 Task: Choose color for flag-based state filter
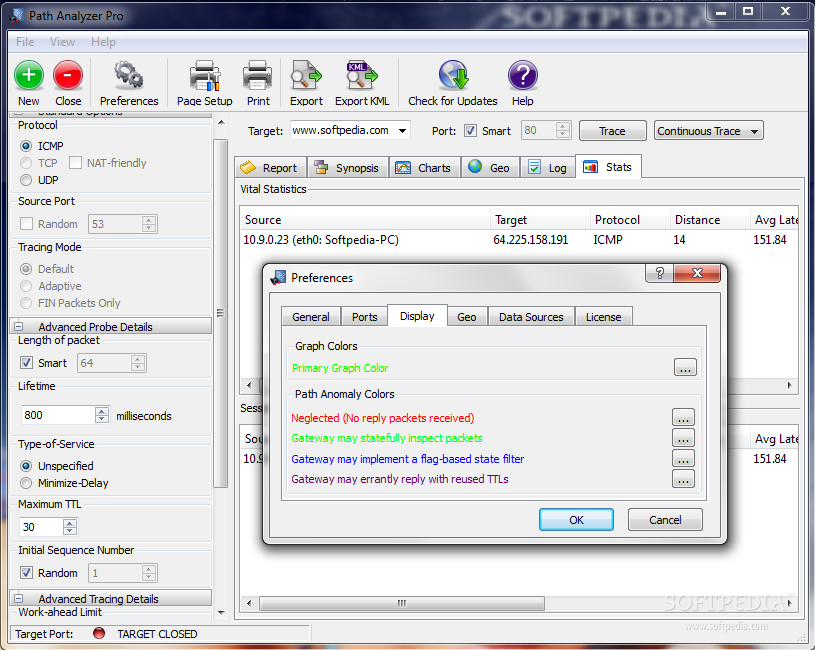[x=683, y=458]
